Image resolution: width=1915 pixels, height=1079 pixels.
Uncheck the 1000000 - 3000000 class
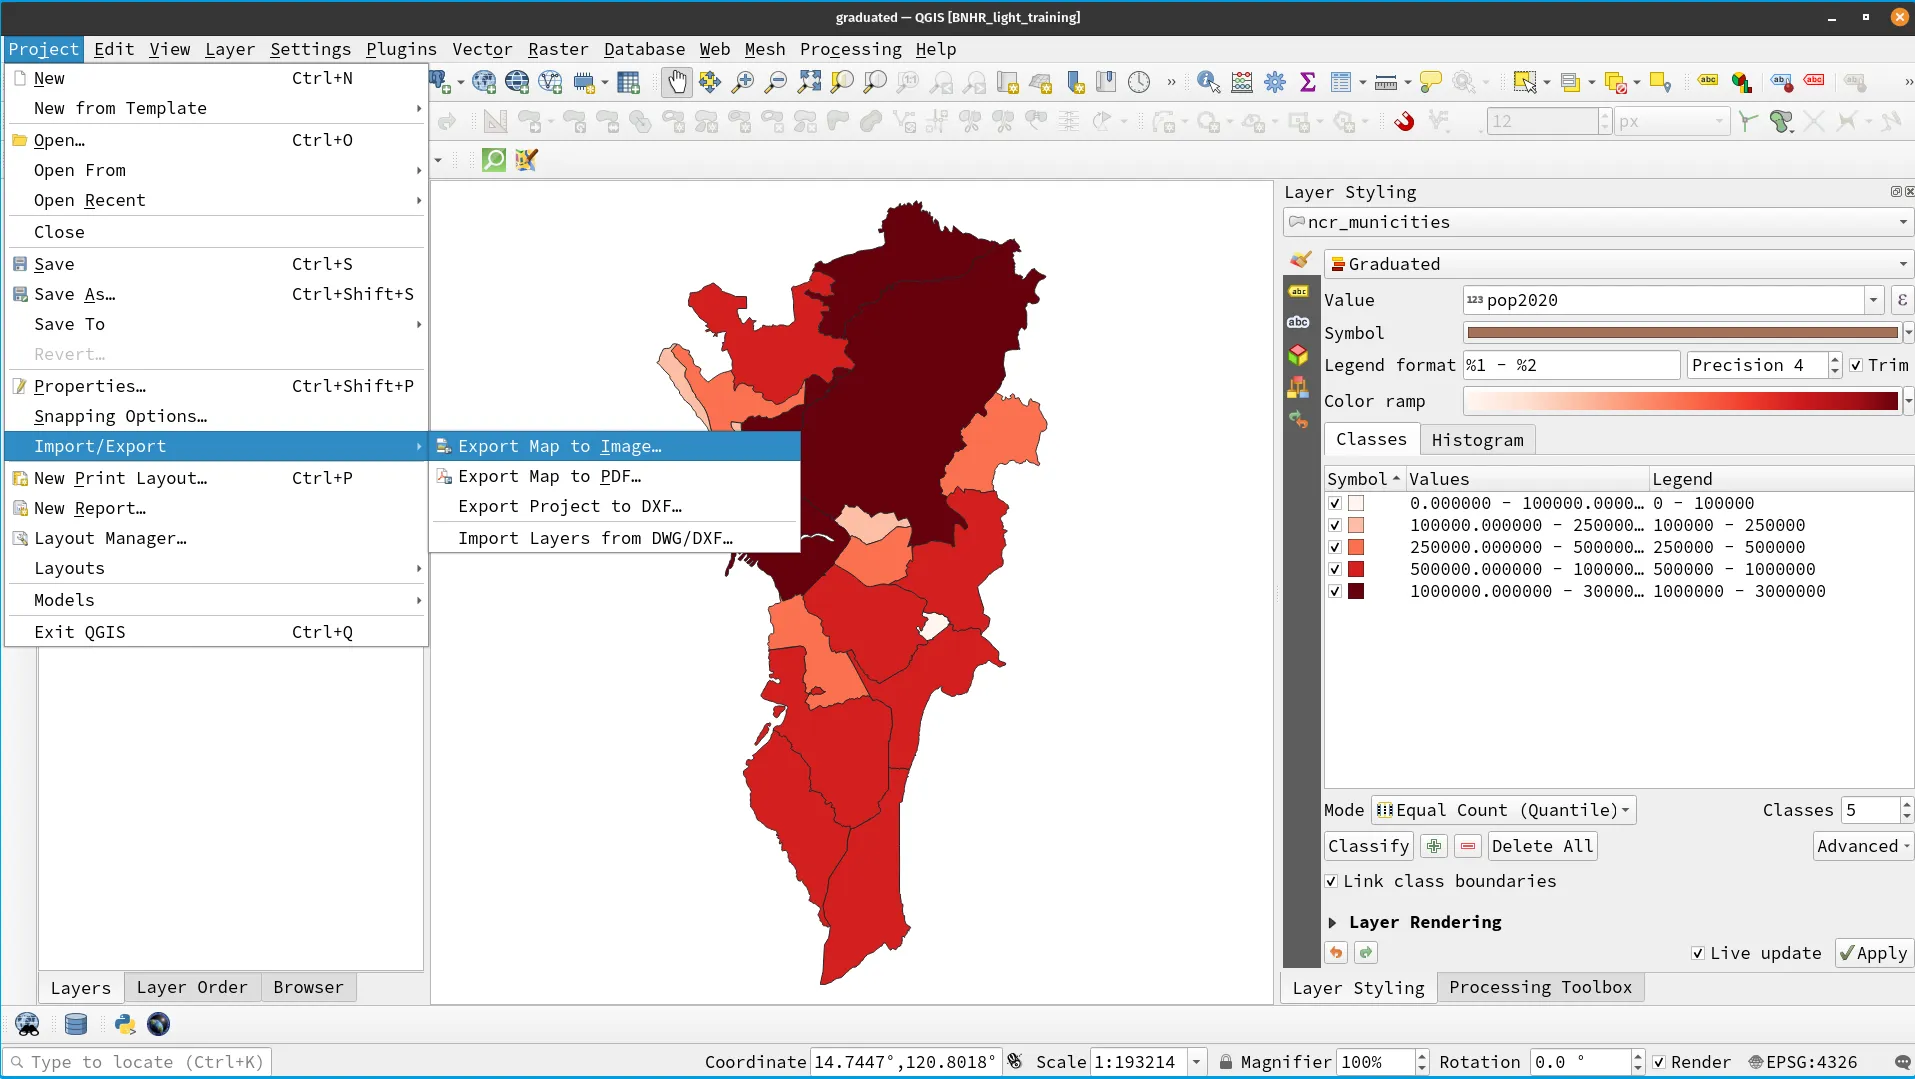(x=1334, y=591)
